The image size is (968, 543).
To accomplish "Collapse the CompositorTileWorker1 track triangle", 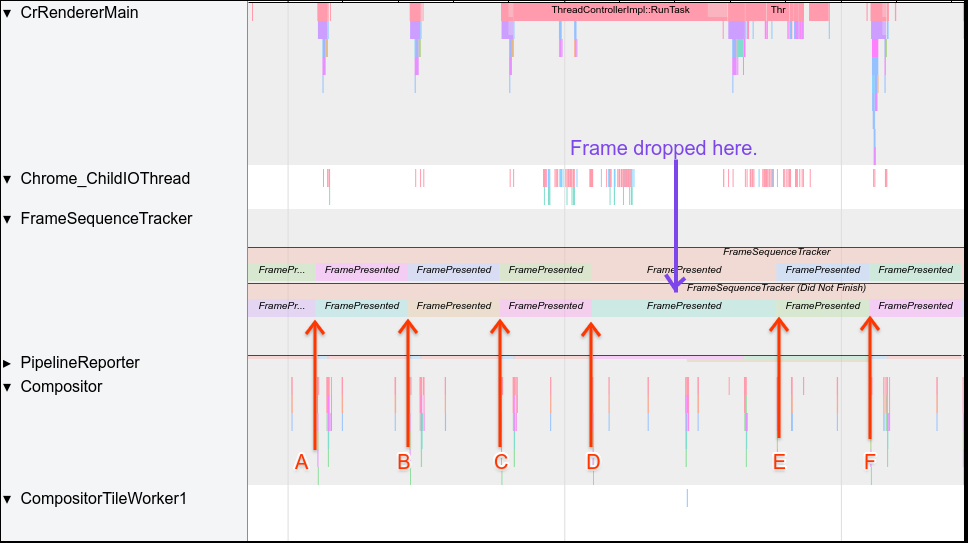I will [x=8, y=499].
